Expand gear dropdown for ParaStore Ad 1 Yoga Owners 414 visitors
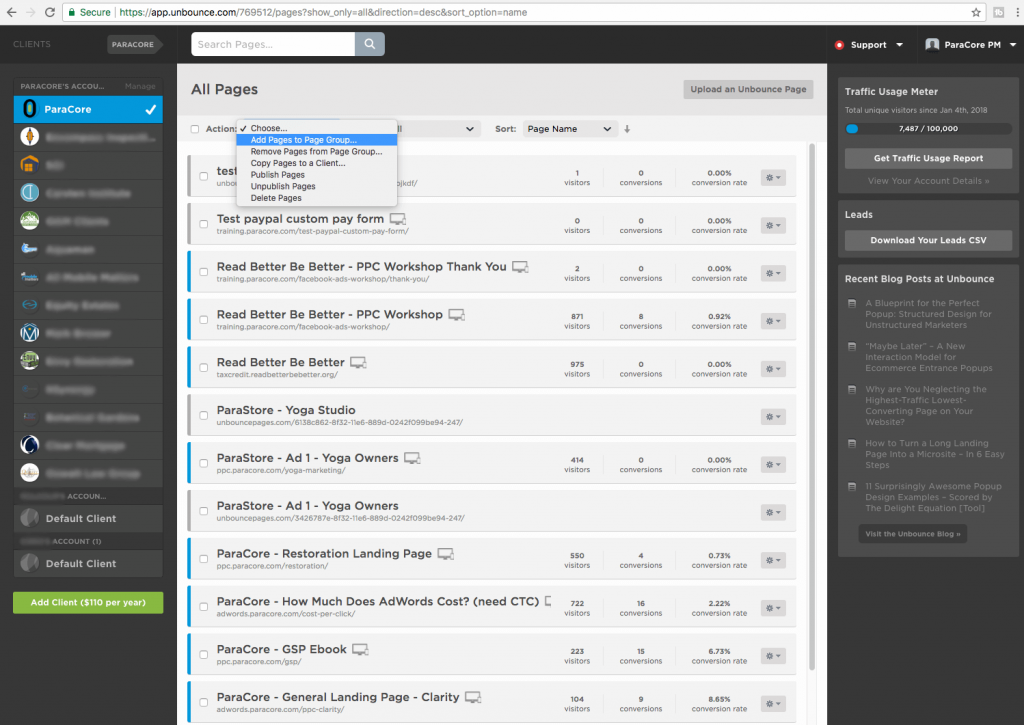This screenshot has width=1024, height=725. [x=773, y=464]
